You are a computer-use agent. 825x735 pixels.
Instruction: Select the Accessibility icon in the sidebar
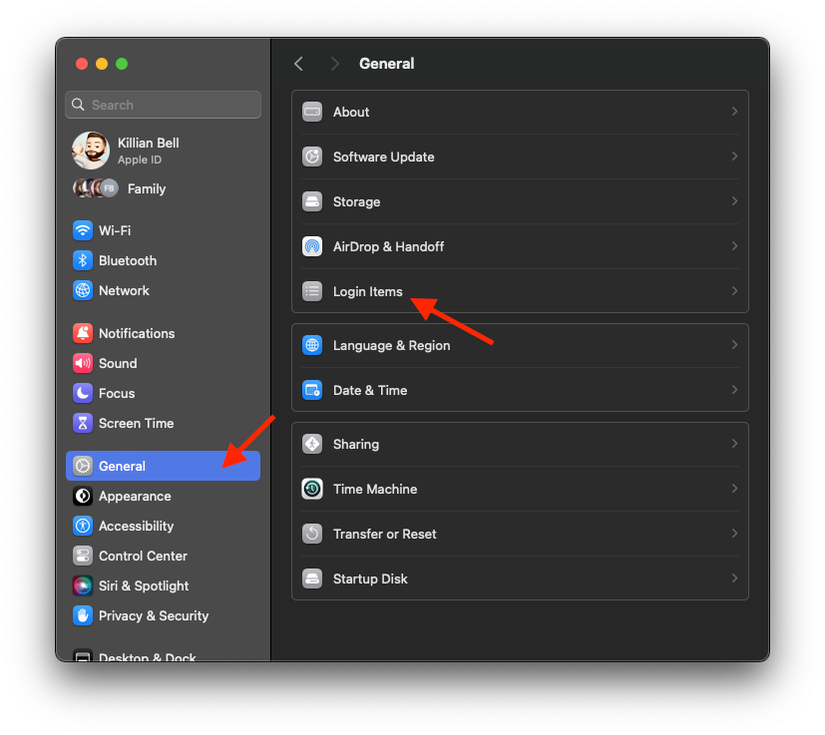[82, 525]
